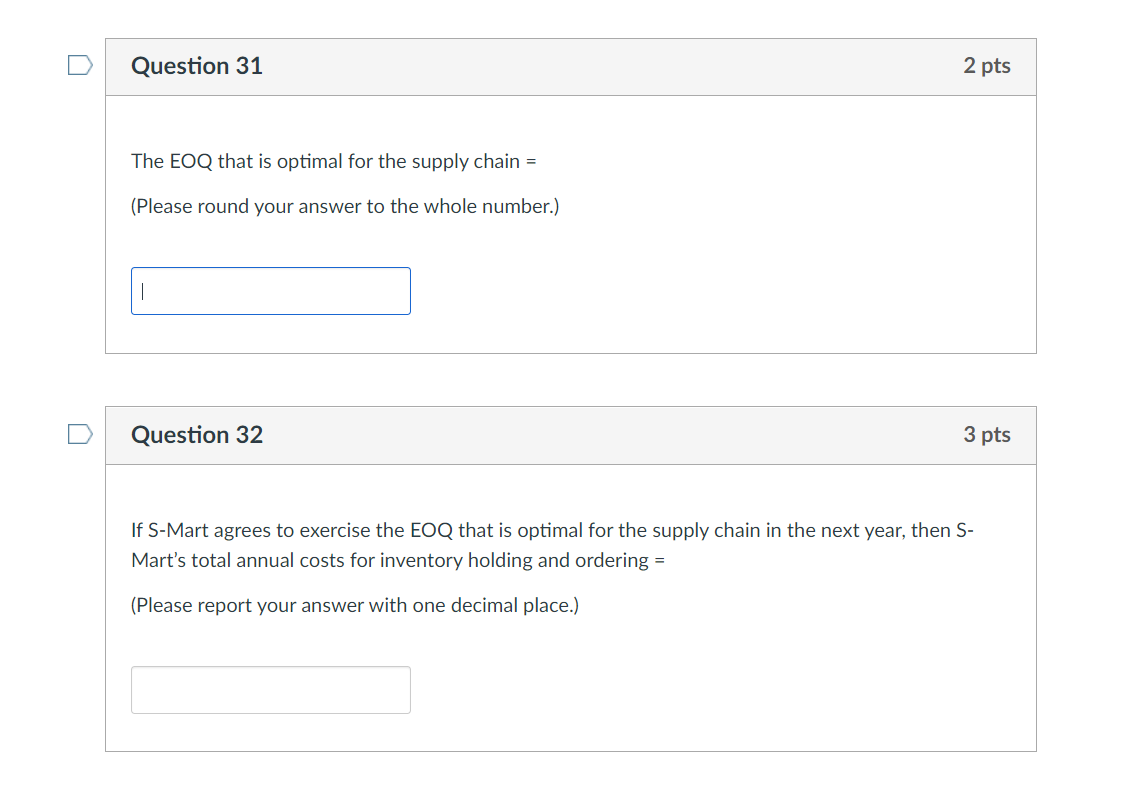Select the flag marker left of the Question 31 header
This screenshot has height=789, width=1127.
pos(79,63)
